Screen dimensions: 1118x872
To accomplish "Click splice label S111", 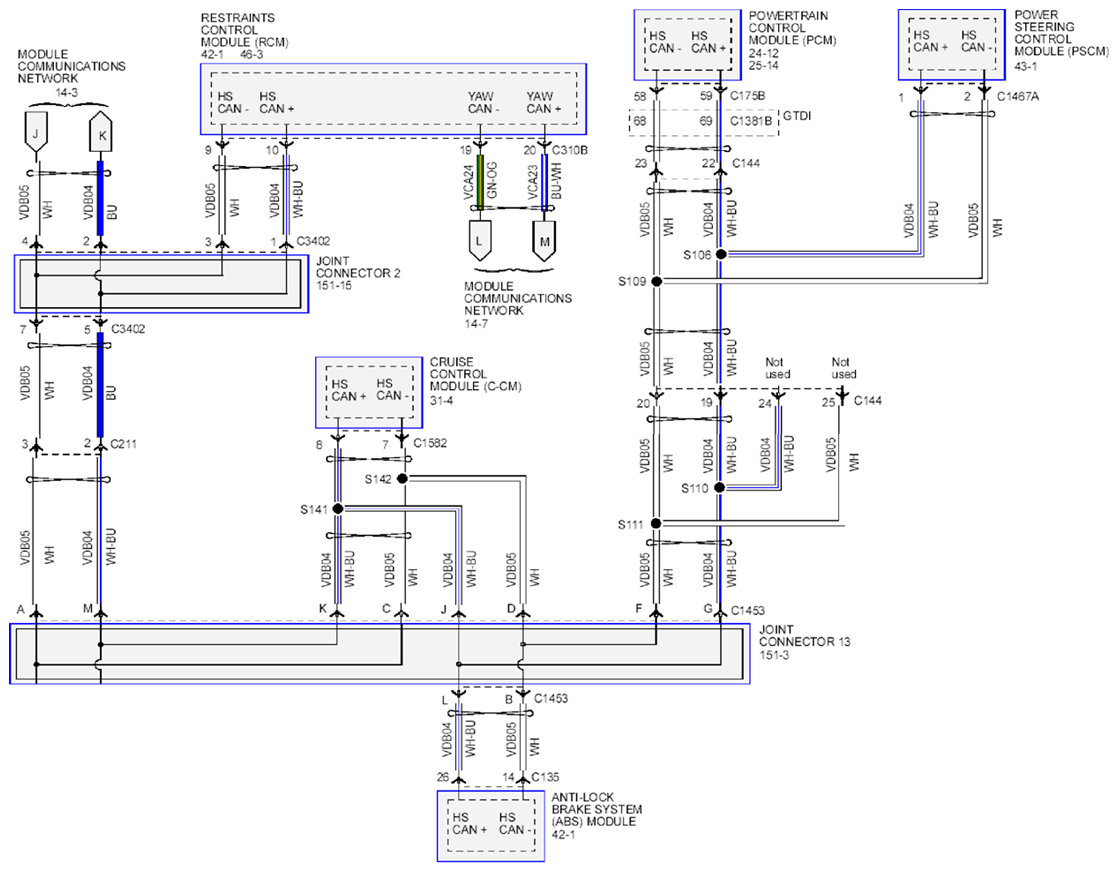I will pyautogui.click(x=630, y=525).
